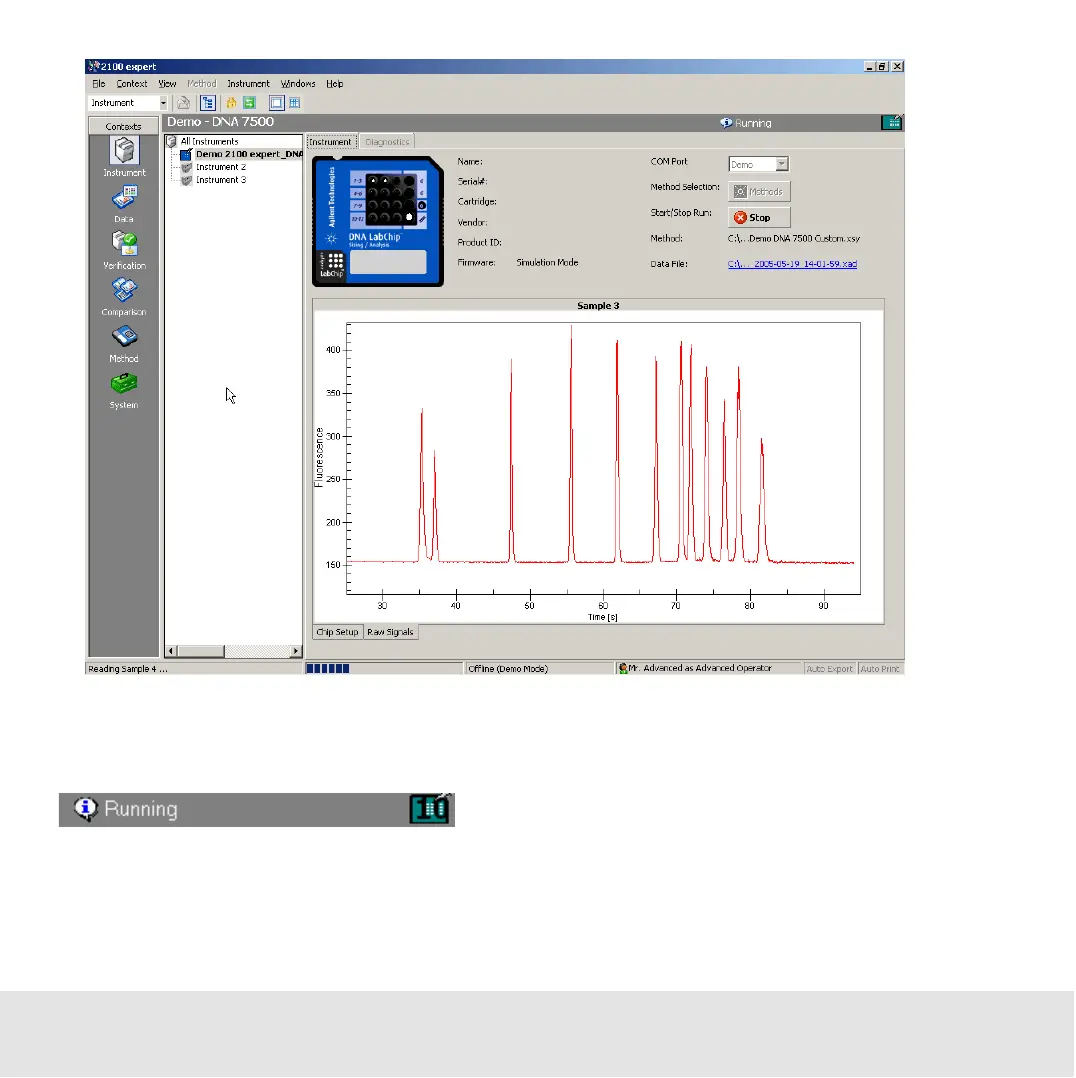The image size is (1076, 1078).
Task: Open the data file link
Action: [x=792, y=264]
